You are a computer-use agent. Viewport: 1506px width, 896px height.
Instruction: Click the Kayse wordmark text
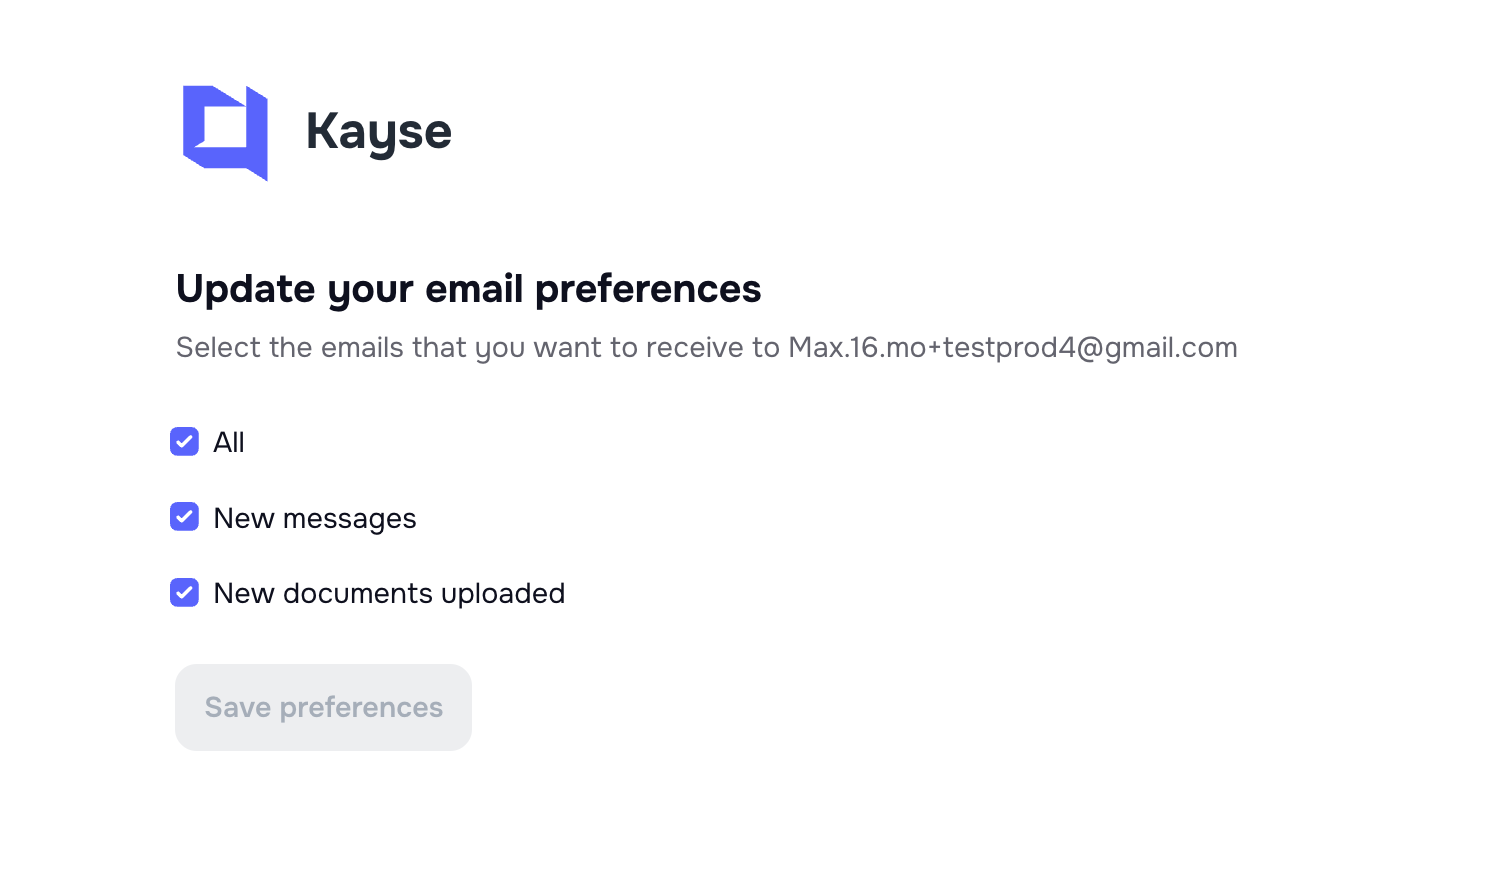click(379, 131)
